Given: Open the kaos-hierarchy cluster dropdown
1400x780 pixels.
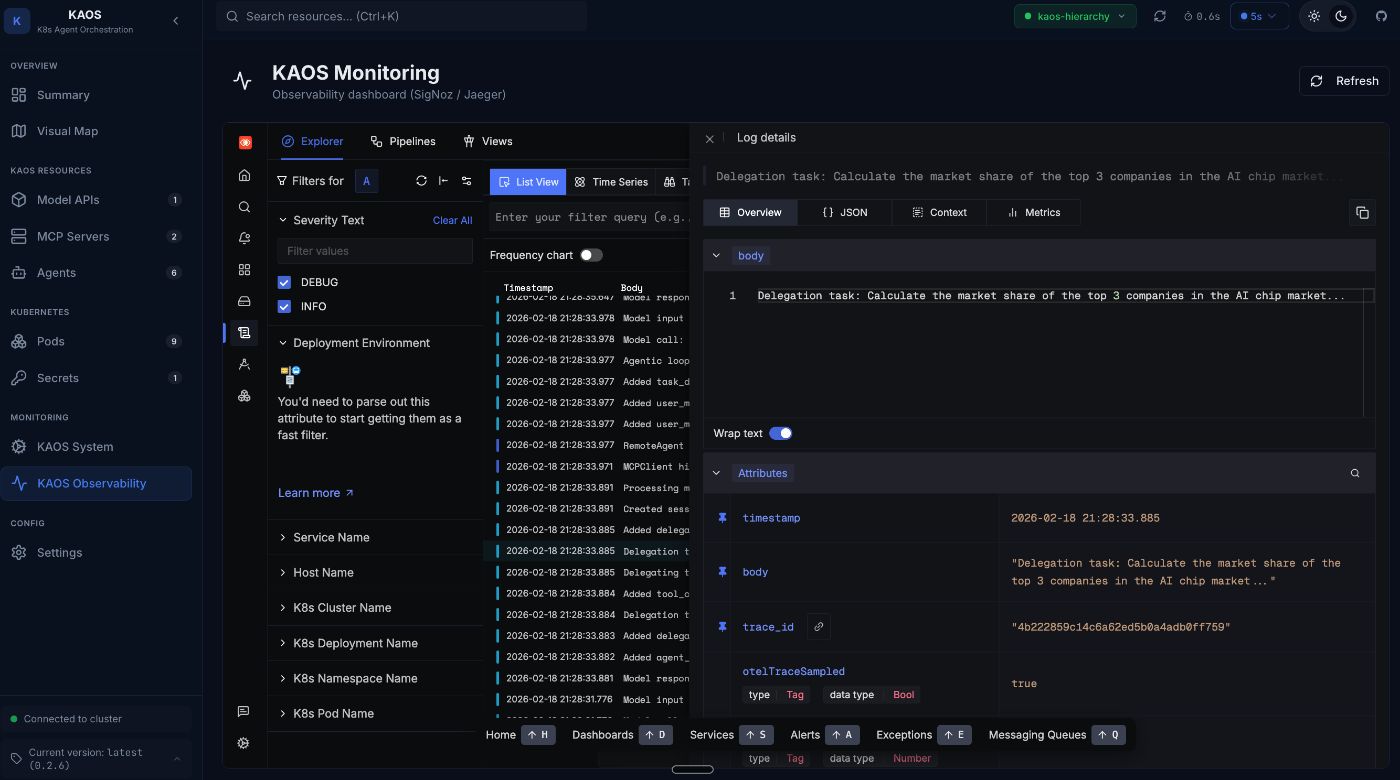Looking at the screenshot, I should (x=1075, y=16).
